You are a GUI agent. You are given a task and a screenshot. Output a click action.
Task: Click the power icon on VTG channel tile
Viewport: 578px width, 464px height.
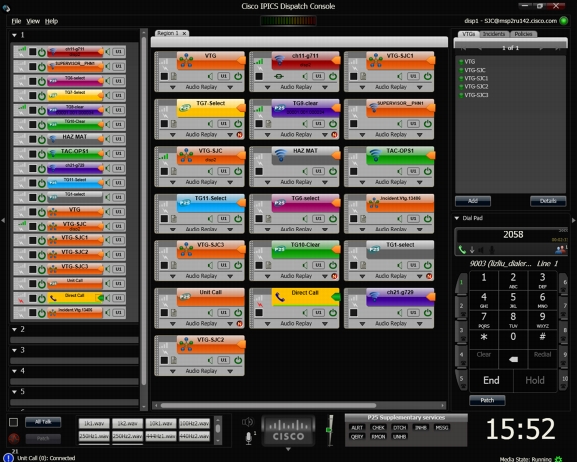pyautogui.click(x=238, y=76)
